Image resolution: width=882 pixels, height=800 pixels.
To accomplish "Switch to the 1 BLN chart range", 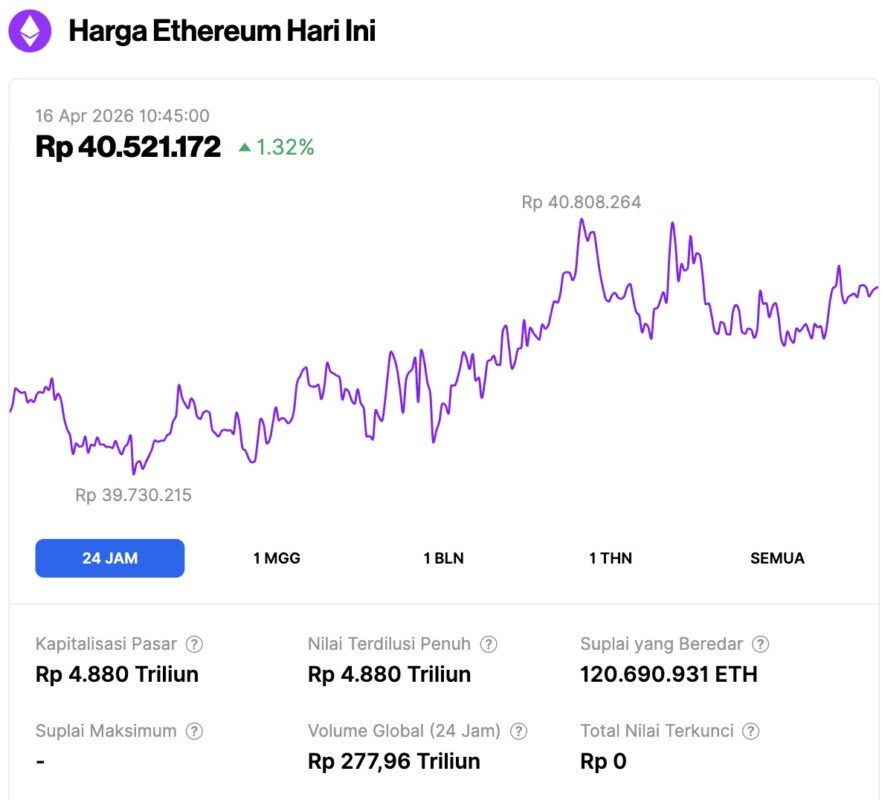I will 444,558.
